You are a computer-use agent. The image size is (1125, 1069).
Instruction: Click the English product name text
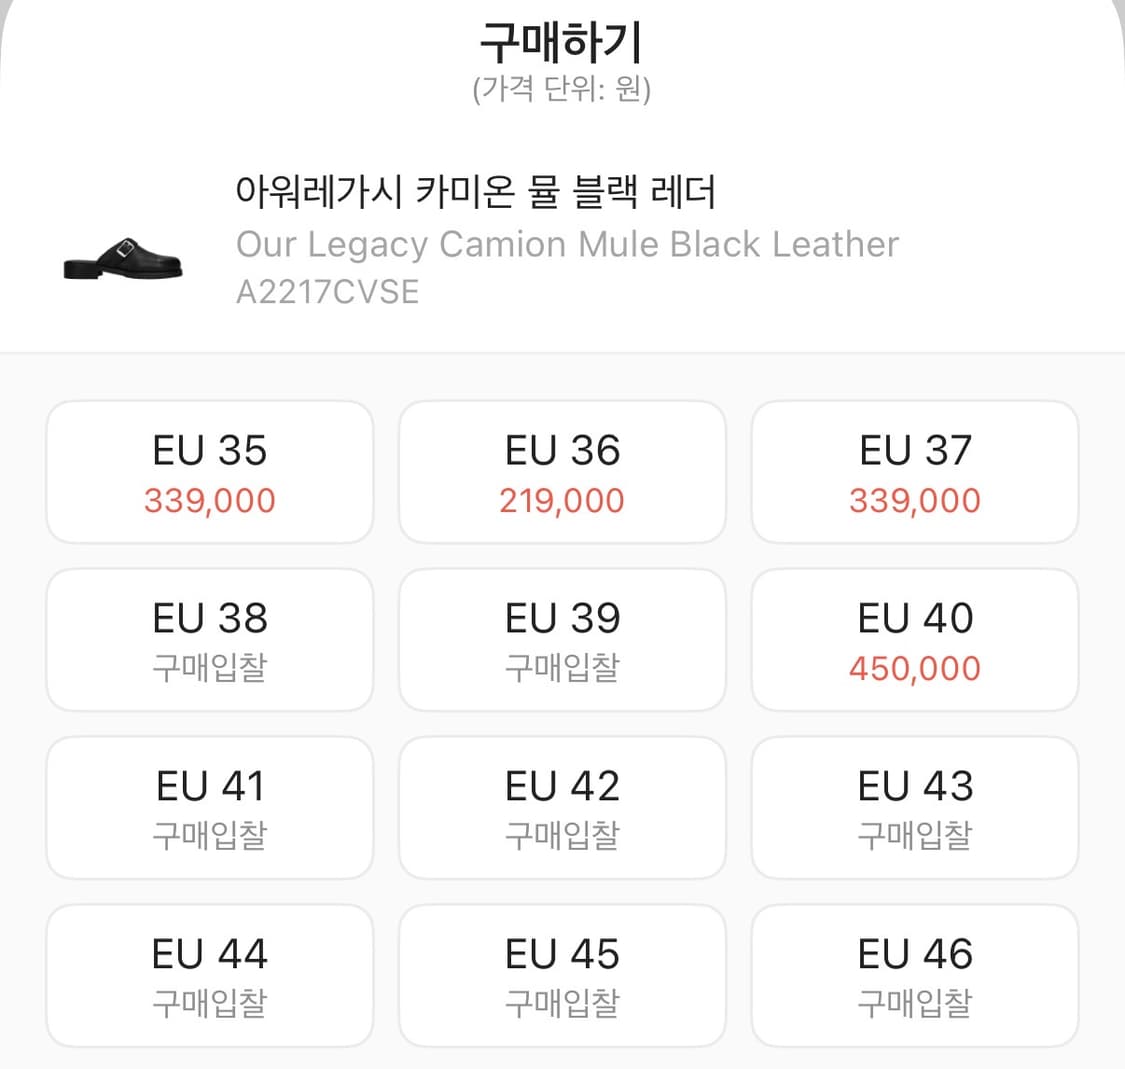(567, 243)
